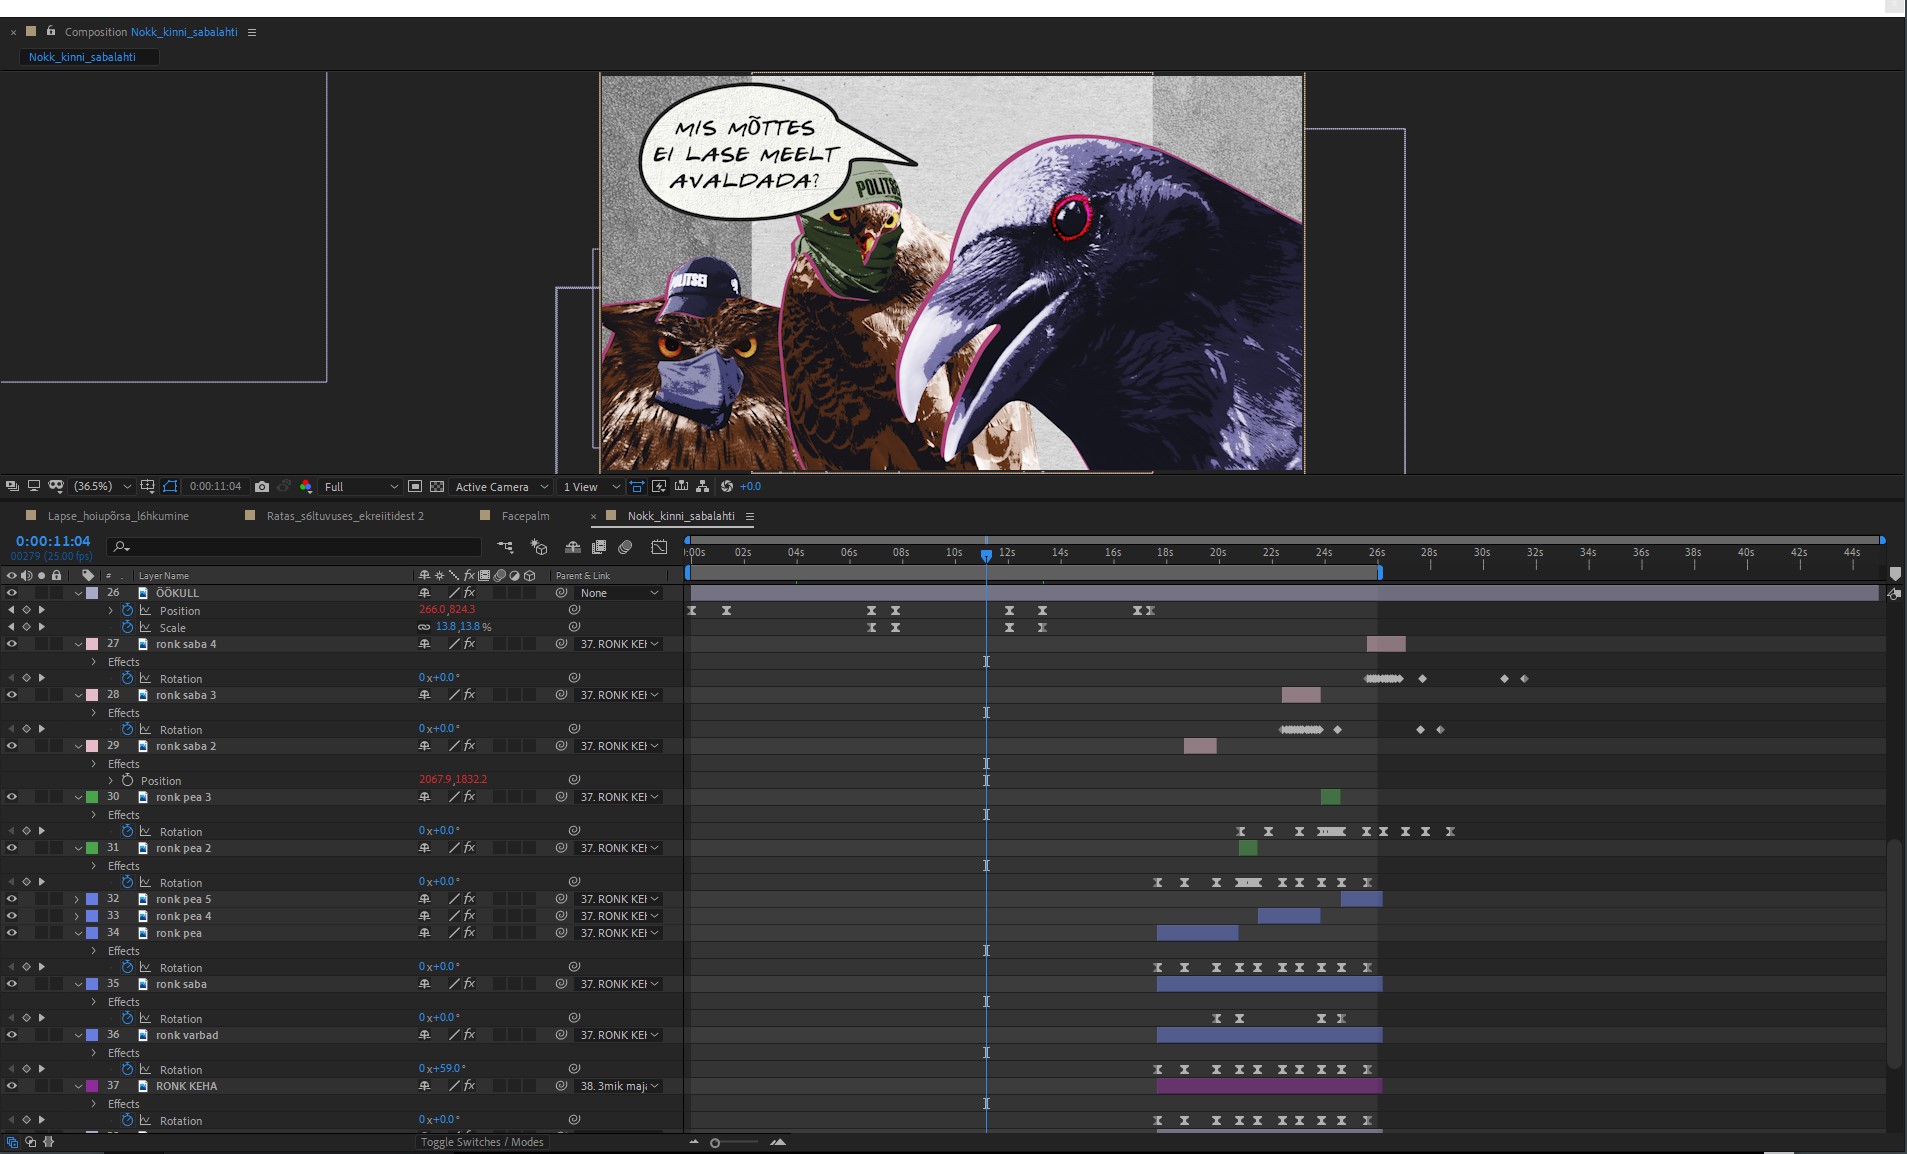Expand the ronk pea 5 layer
Image resolution: width=1907 pixels, height=1154 pixels.
pyautogui.click(x=77, y=899)
